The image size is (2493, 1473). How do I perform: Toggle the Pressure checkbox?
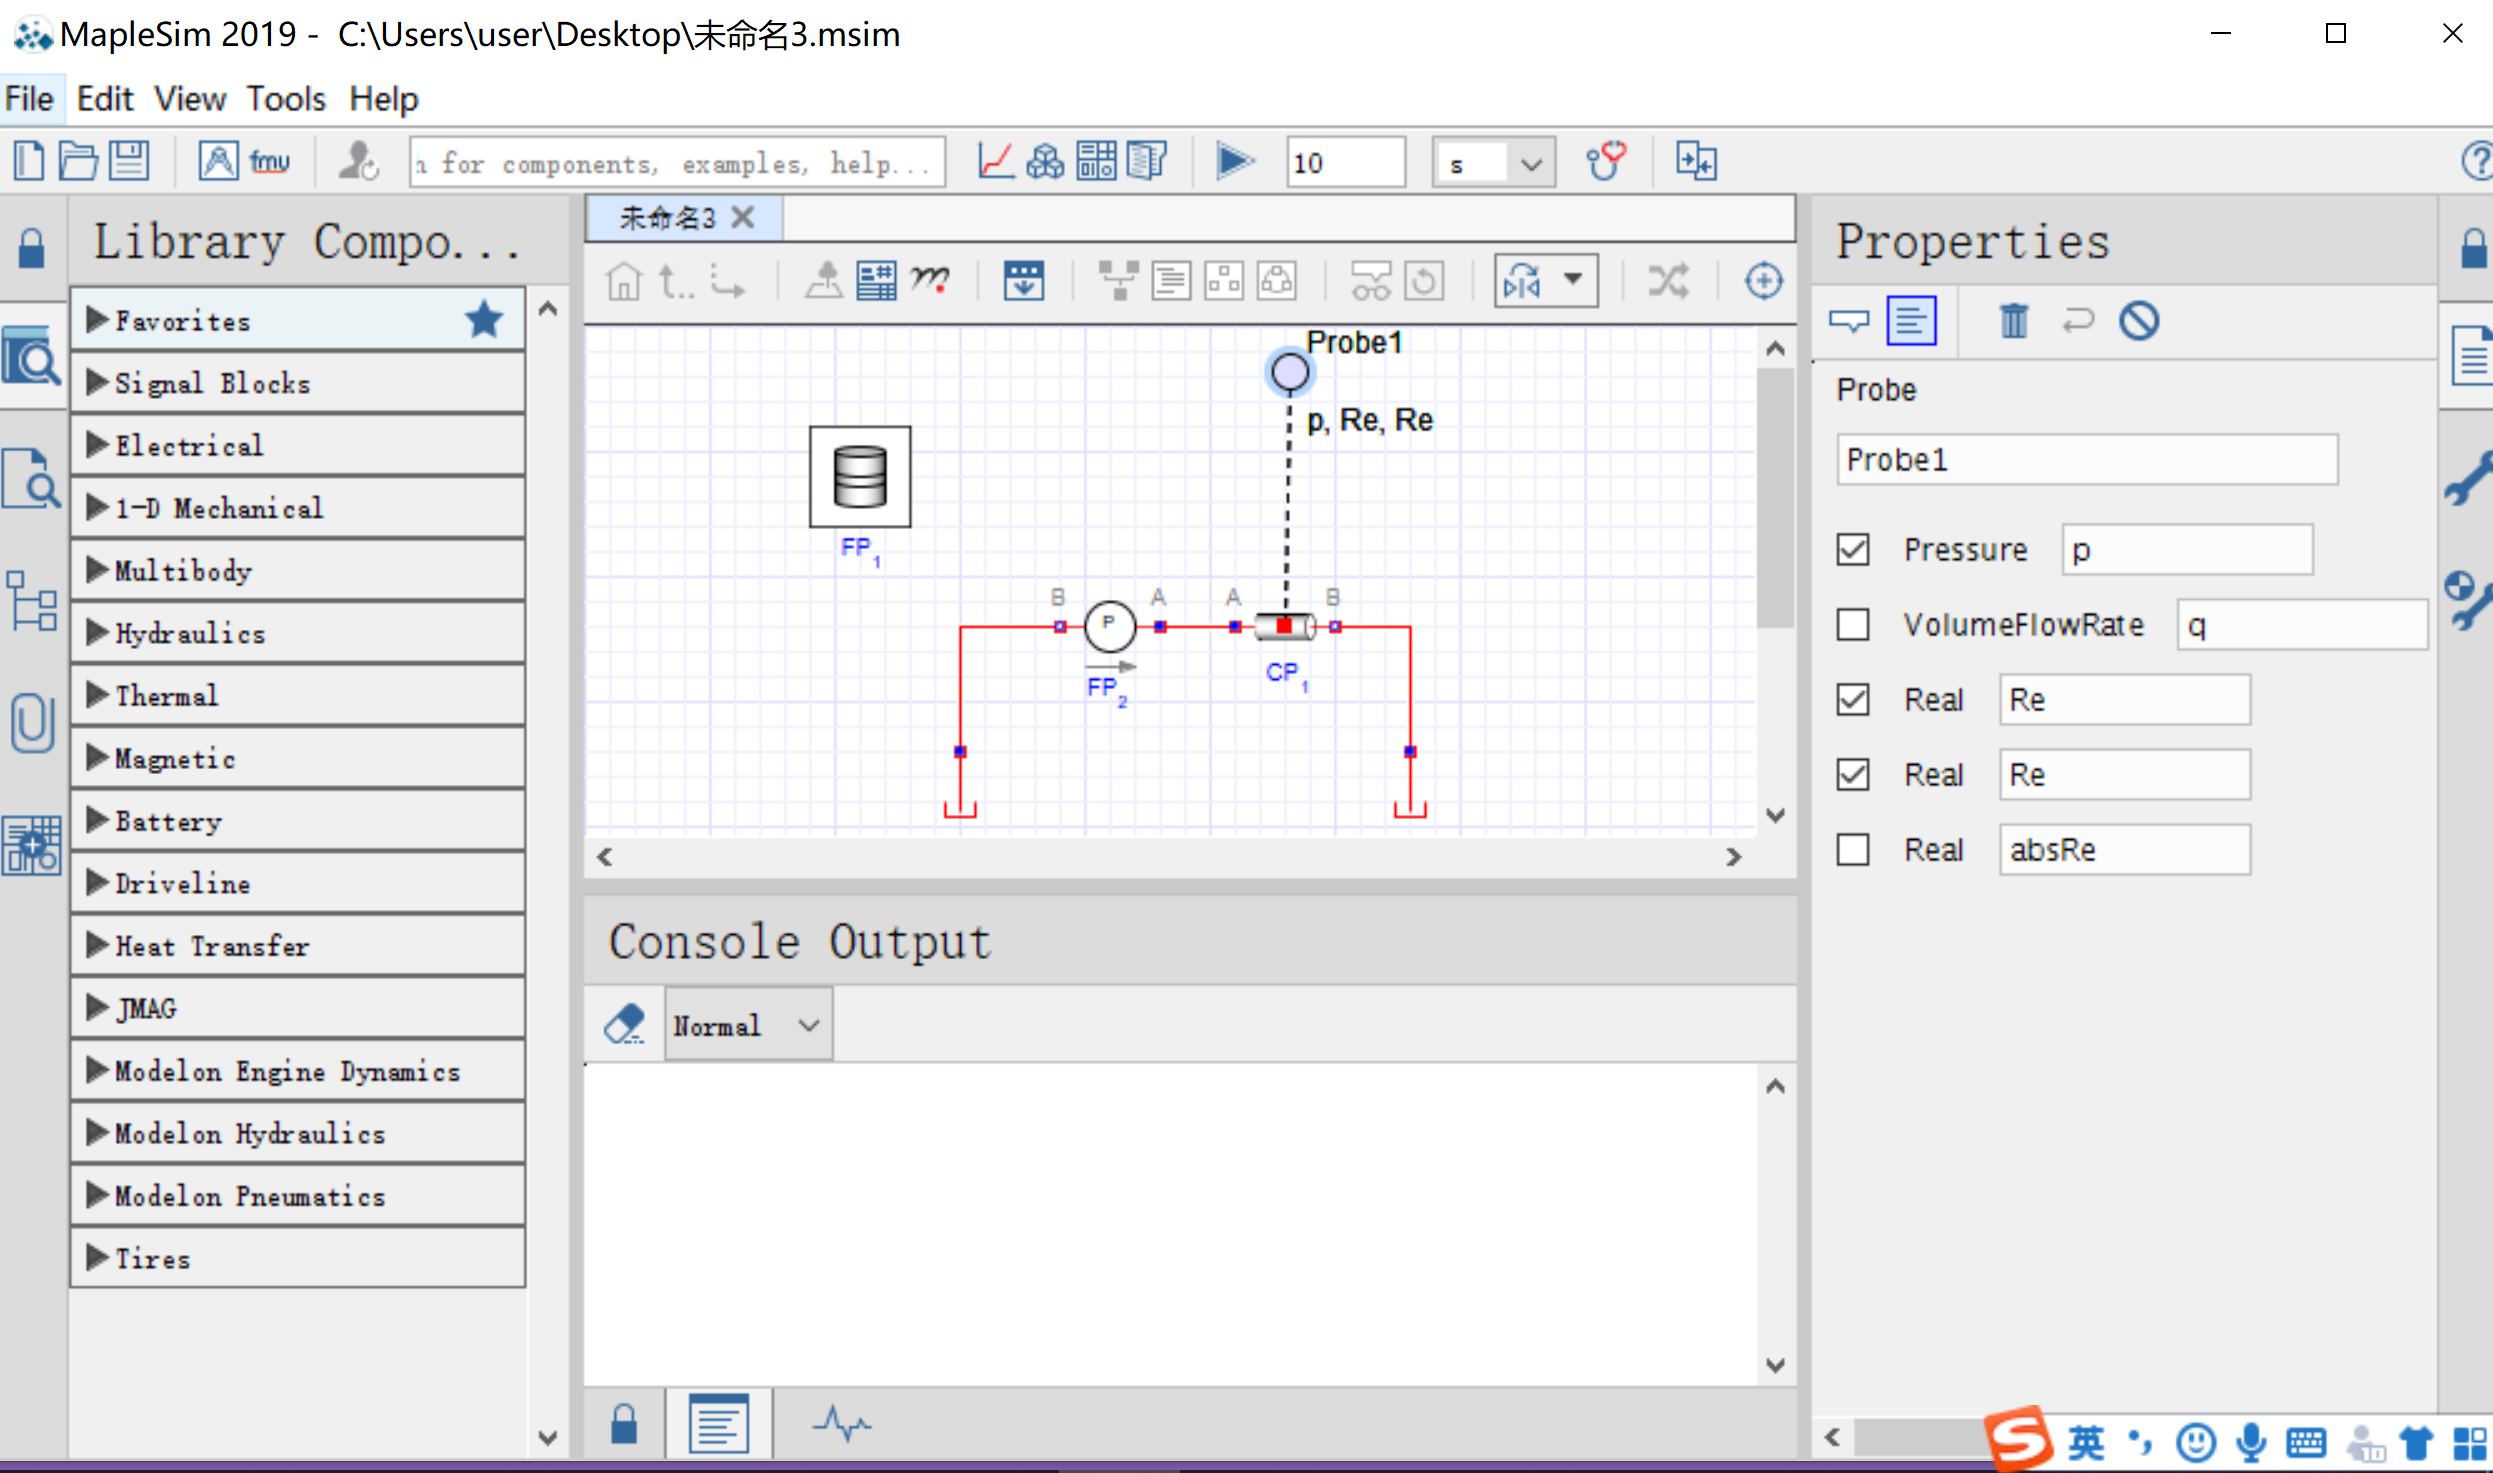click(1852, 550)
